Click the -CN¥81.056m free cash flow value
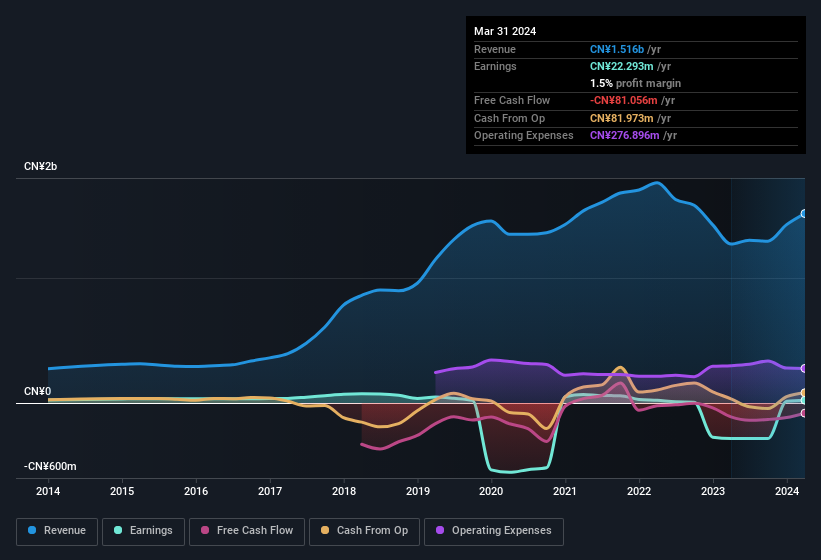This screenshot has width=821, height=560. tap(624, 100)
